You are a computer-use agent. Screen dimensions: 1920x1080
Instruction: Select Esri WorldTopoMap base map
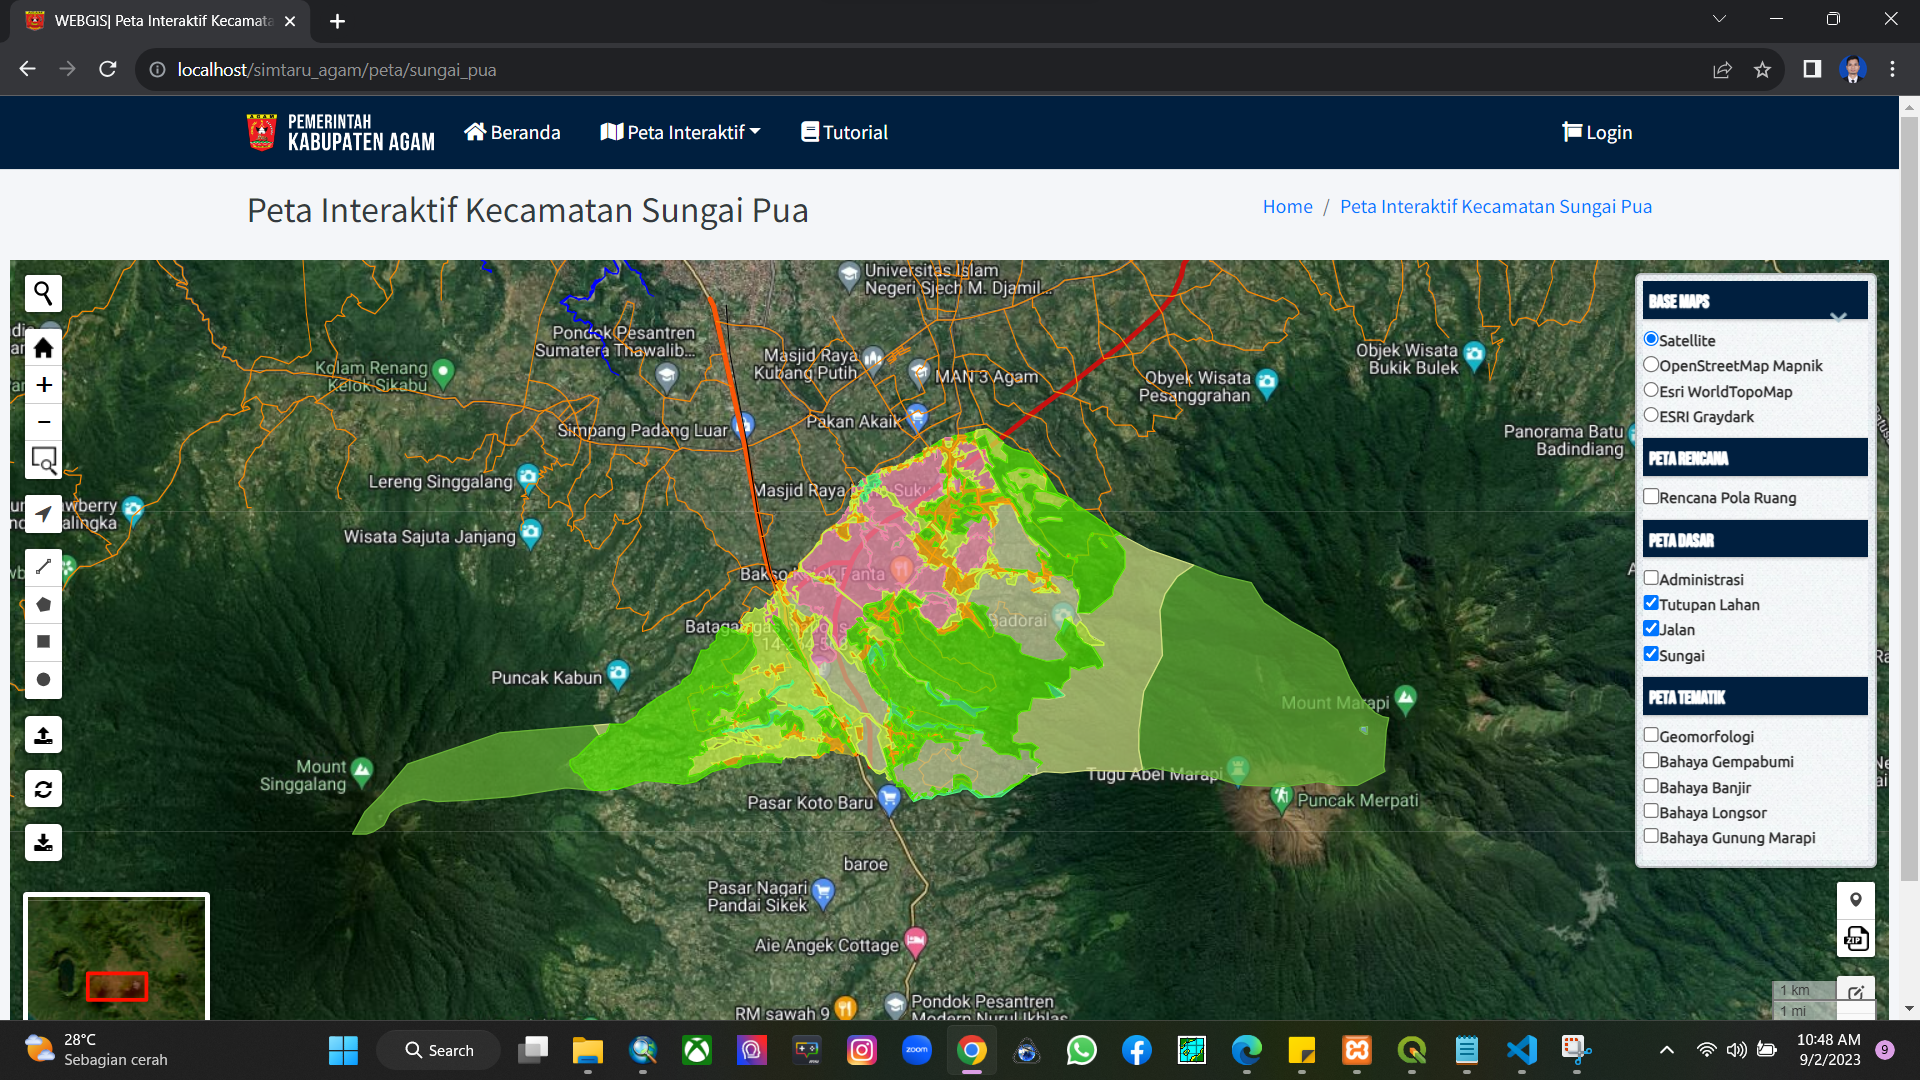1651,390
